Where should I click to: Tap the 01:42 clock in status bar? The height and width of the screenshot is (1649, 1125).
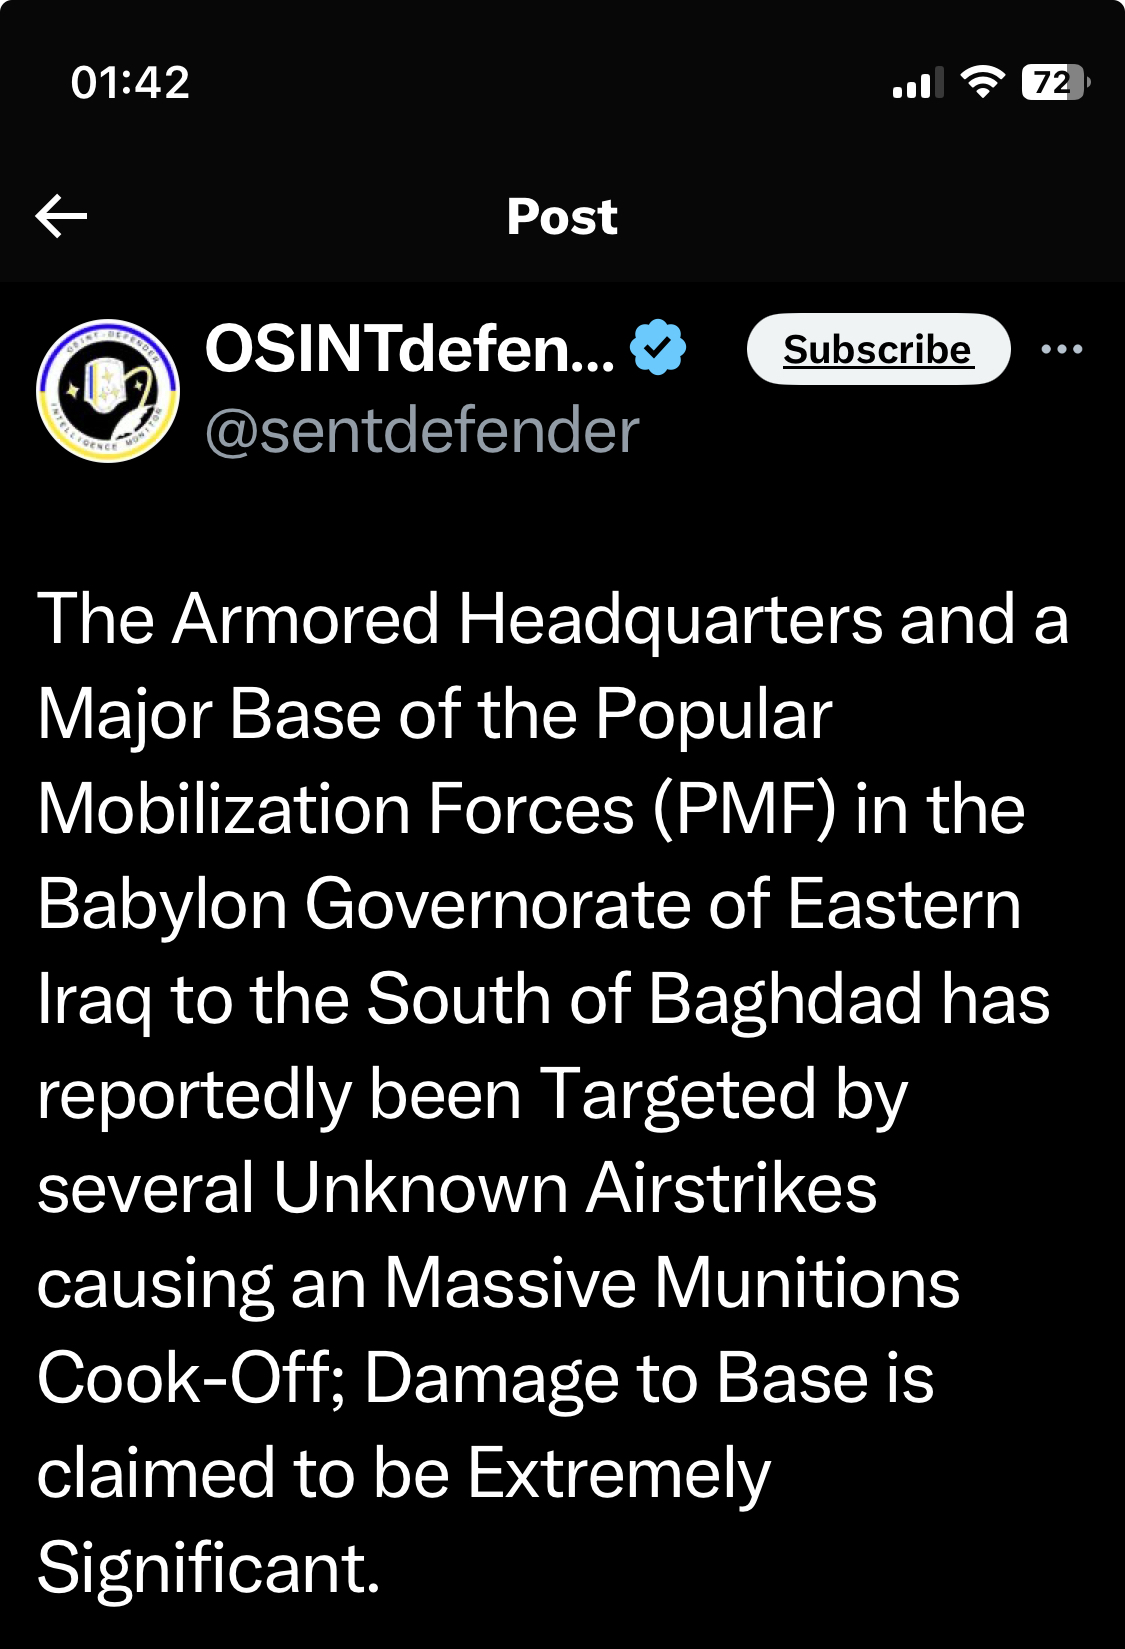(130, 82)
